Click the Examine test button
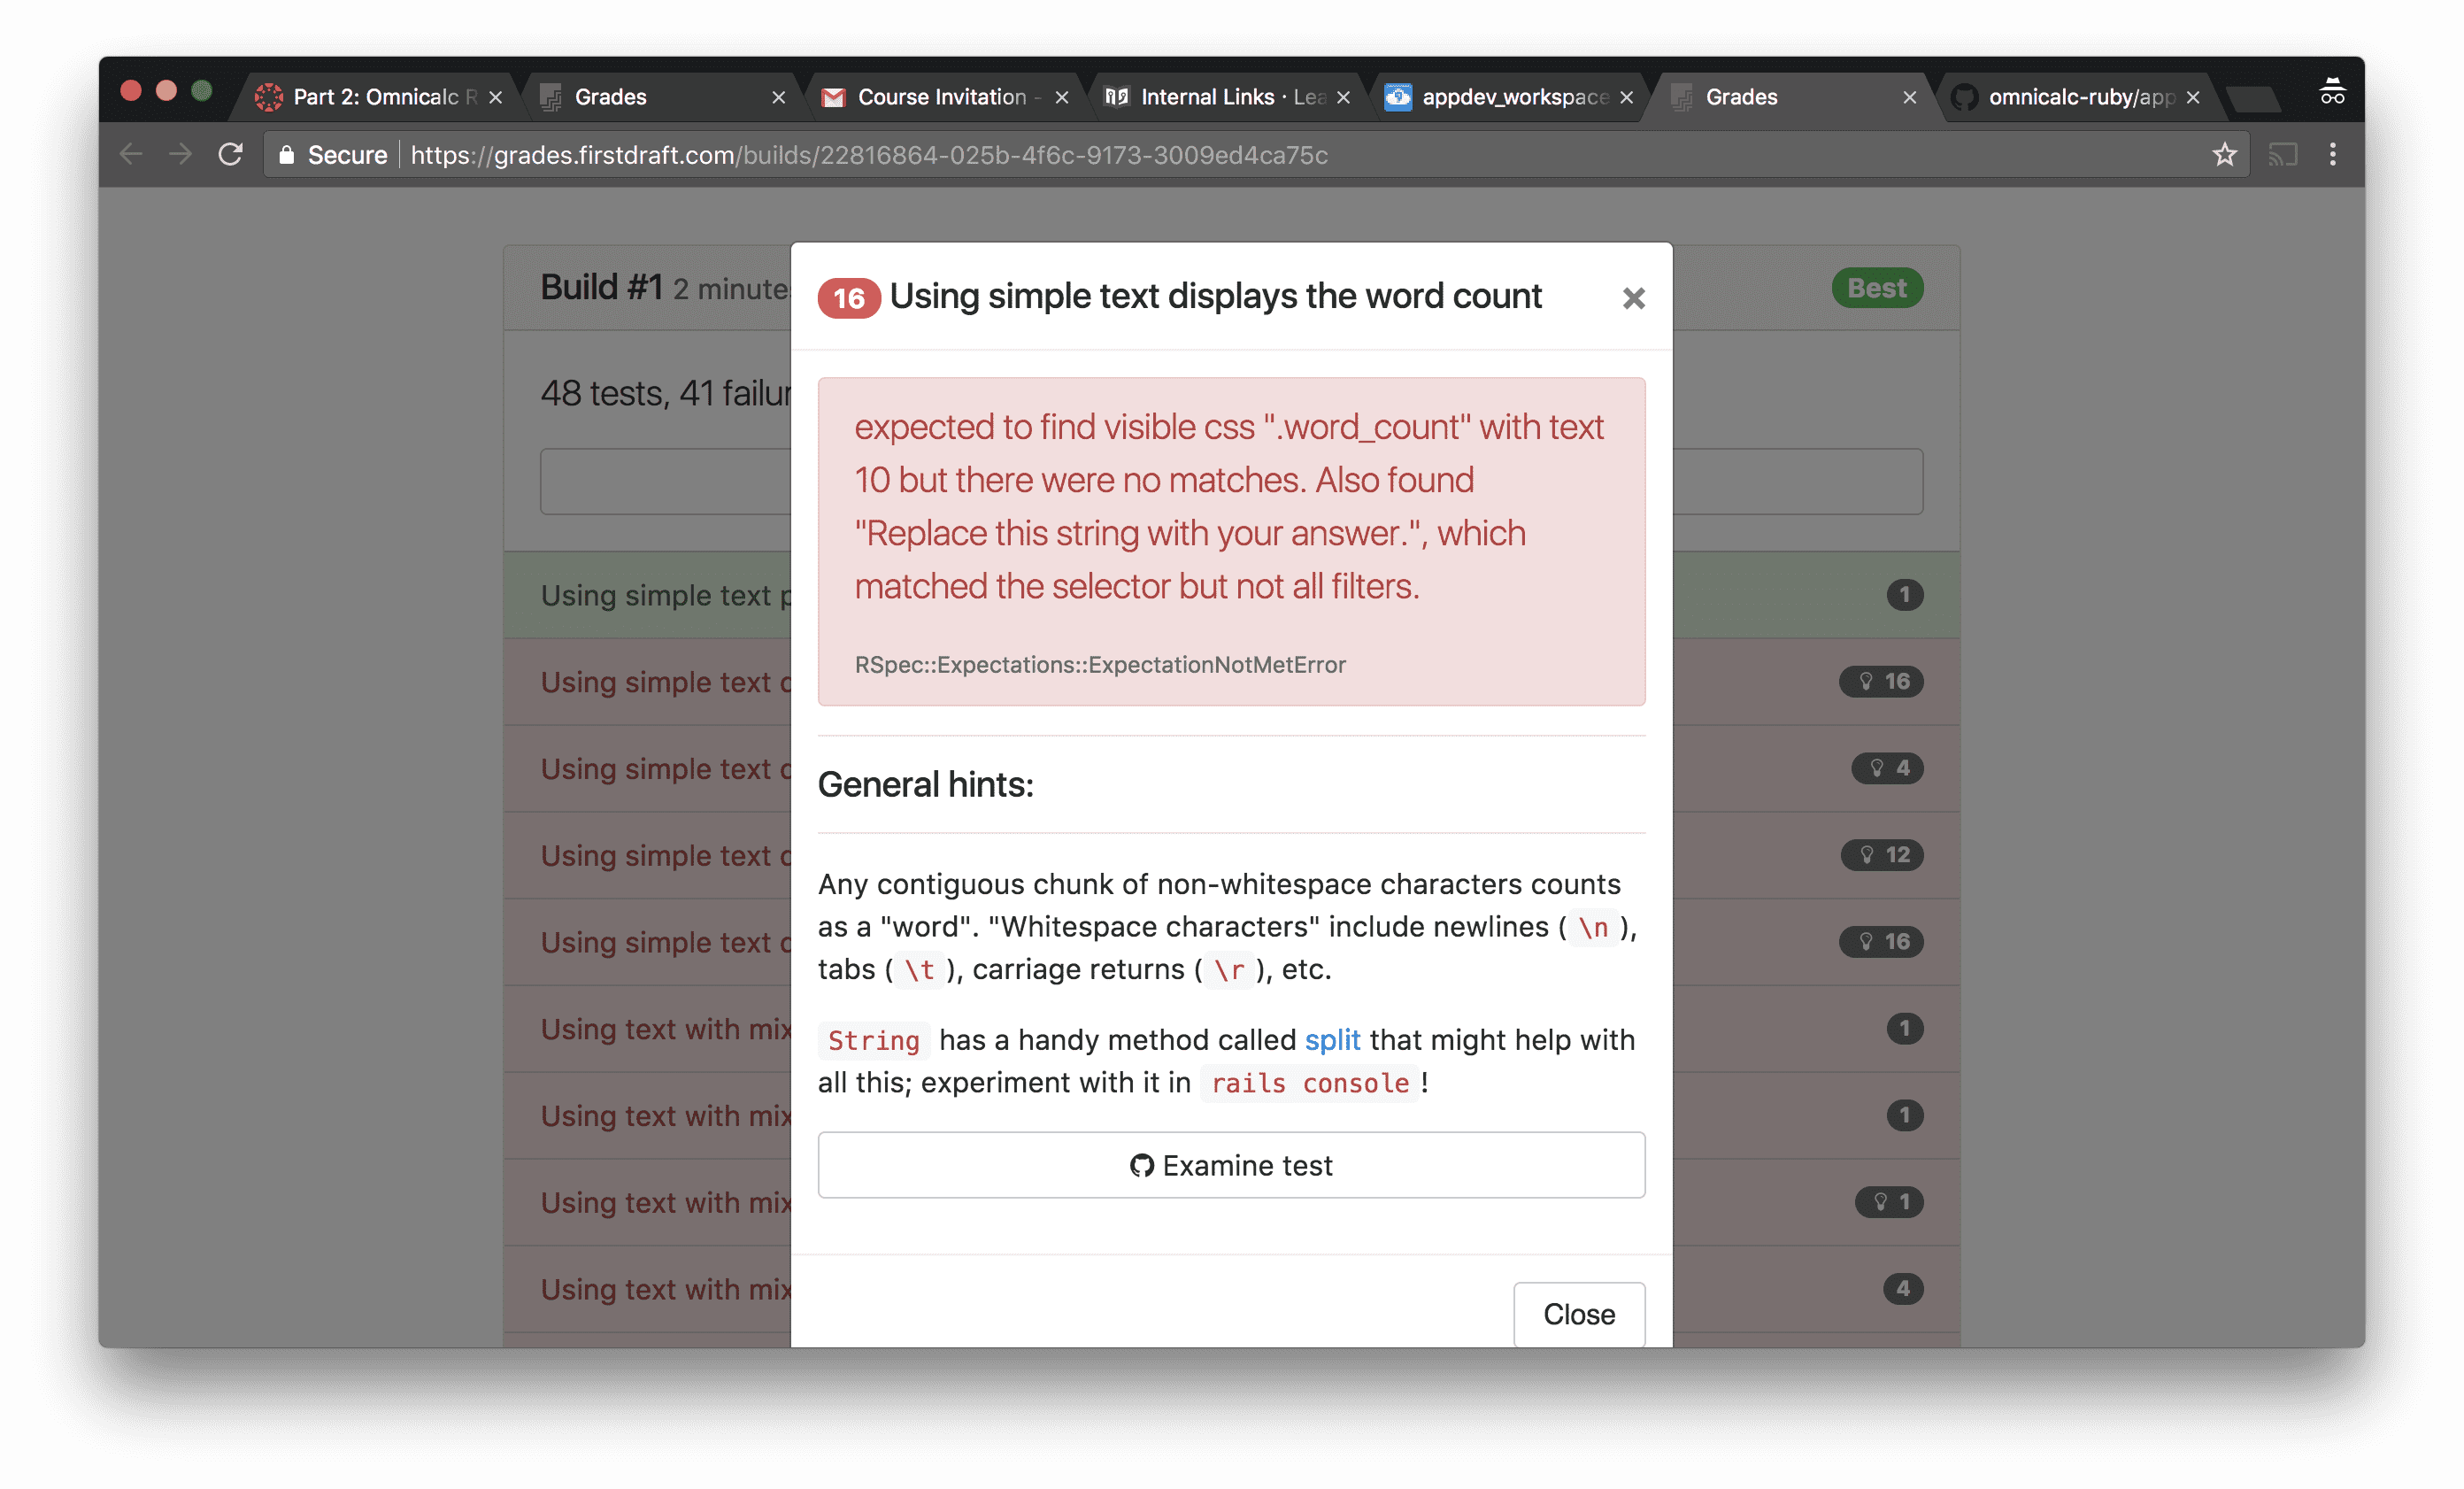2464x1489 pixels. (1231, 1165)
